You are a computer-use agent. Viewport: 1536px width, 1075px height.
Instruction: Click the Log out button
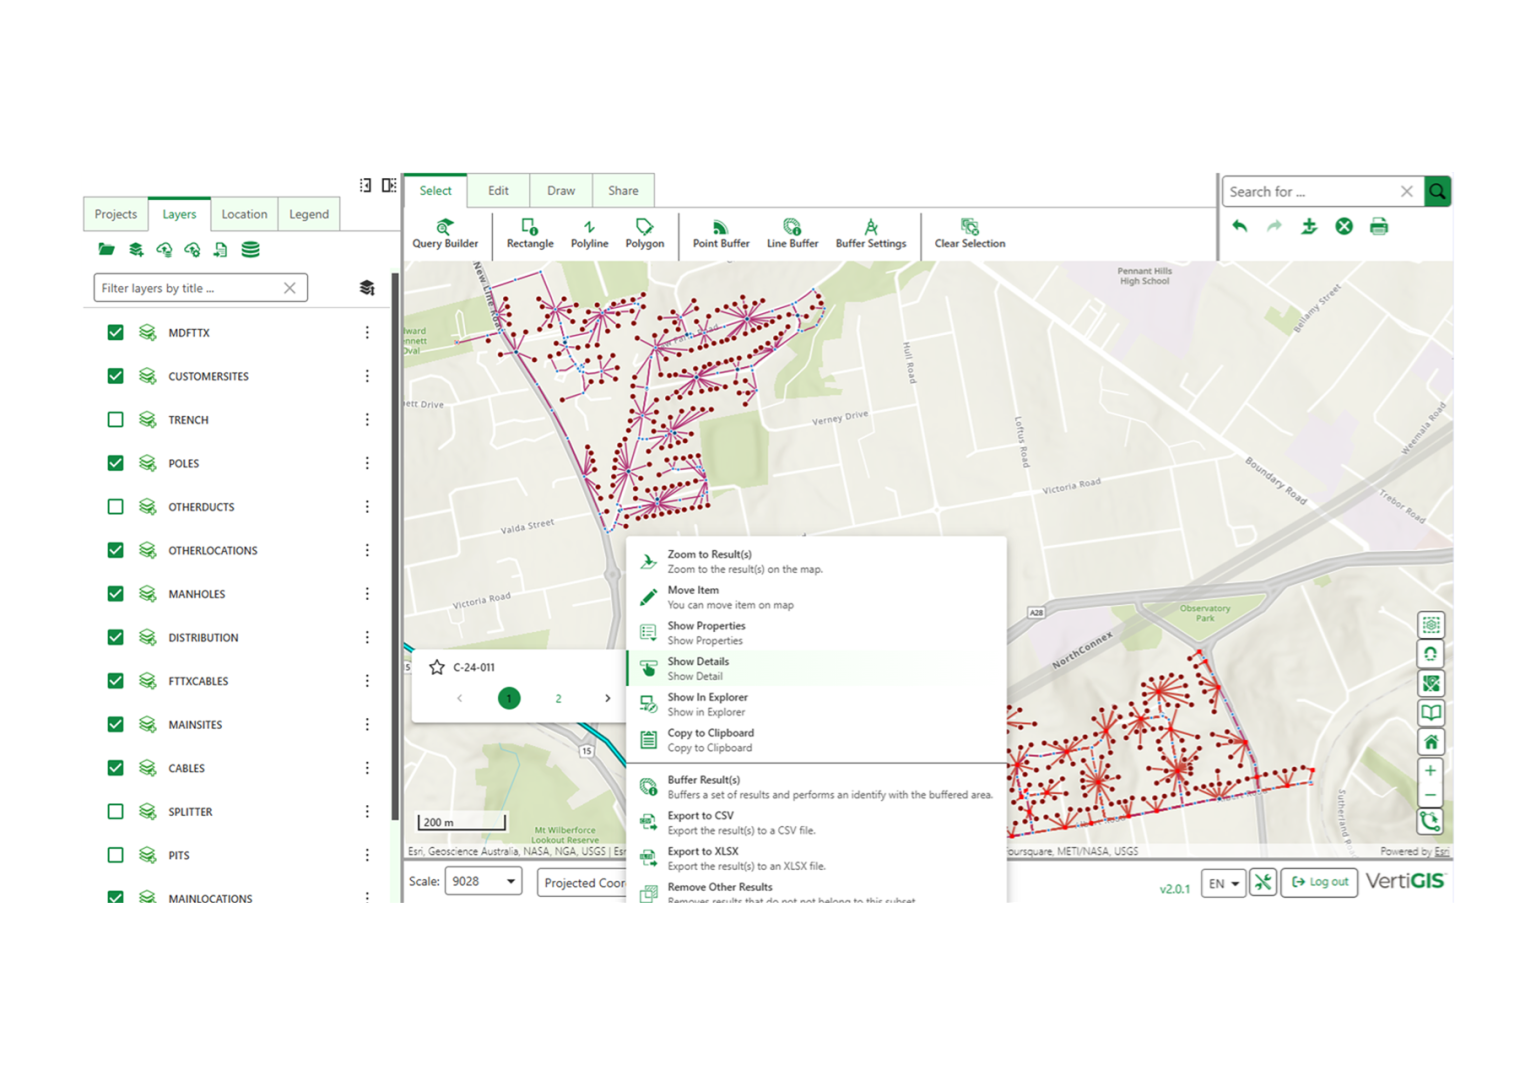[x=1319, y=882]
